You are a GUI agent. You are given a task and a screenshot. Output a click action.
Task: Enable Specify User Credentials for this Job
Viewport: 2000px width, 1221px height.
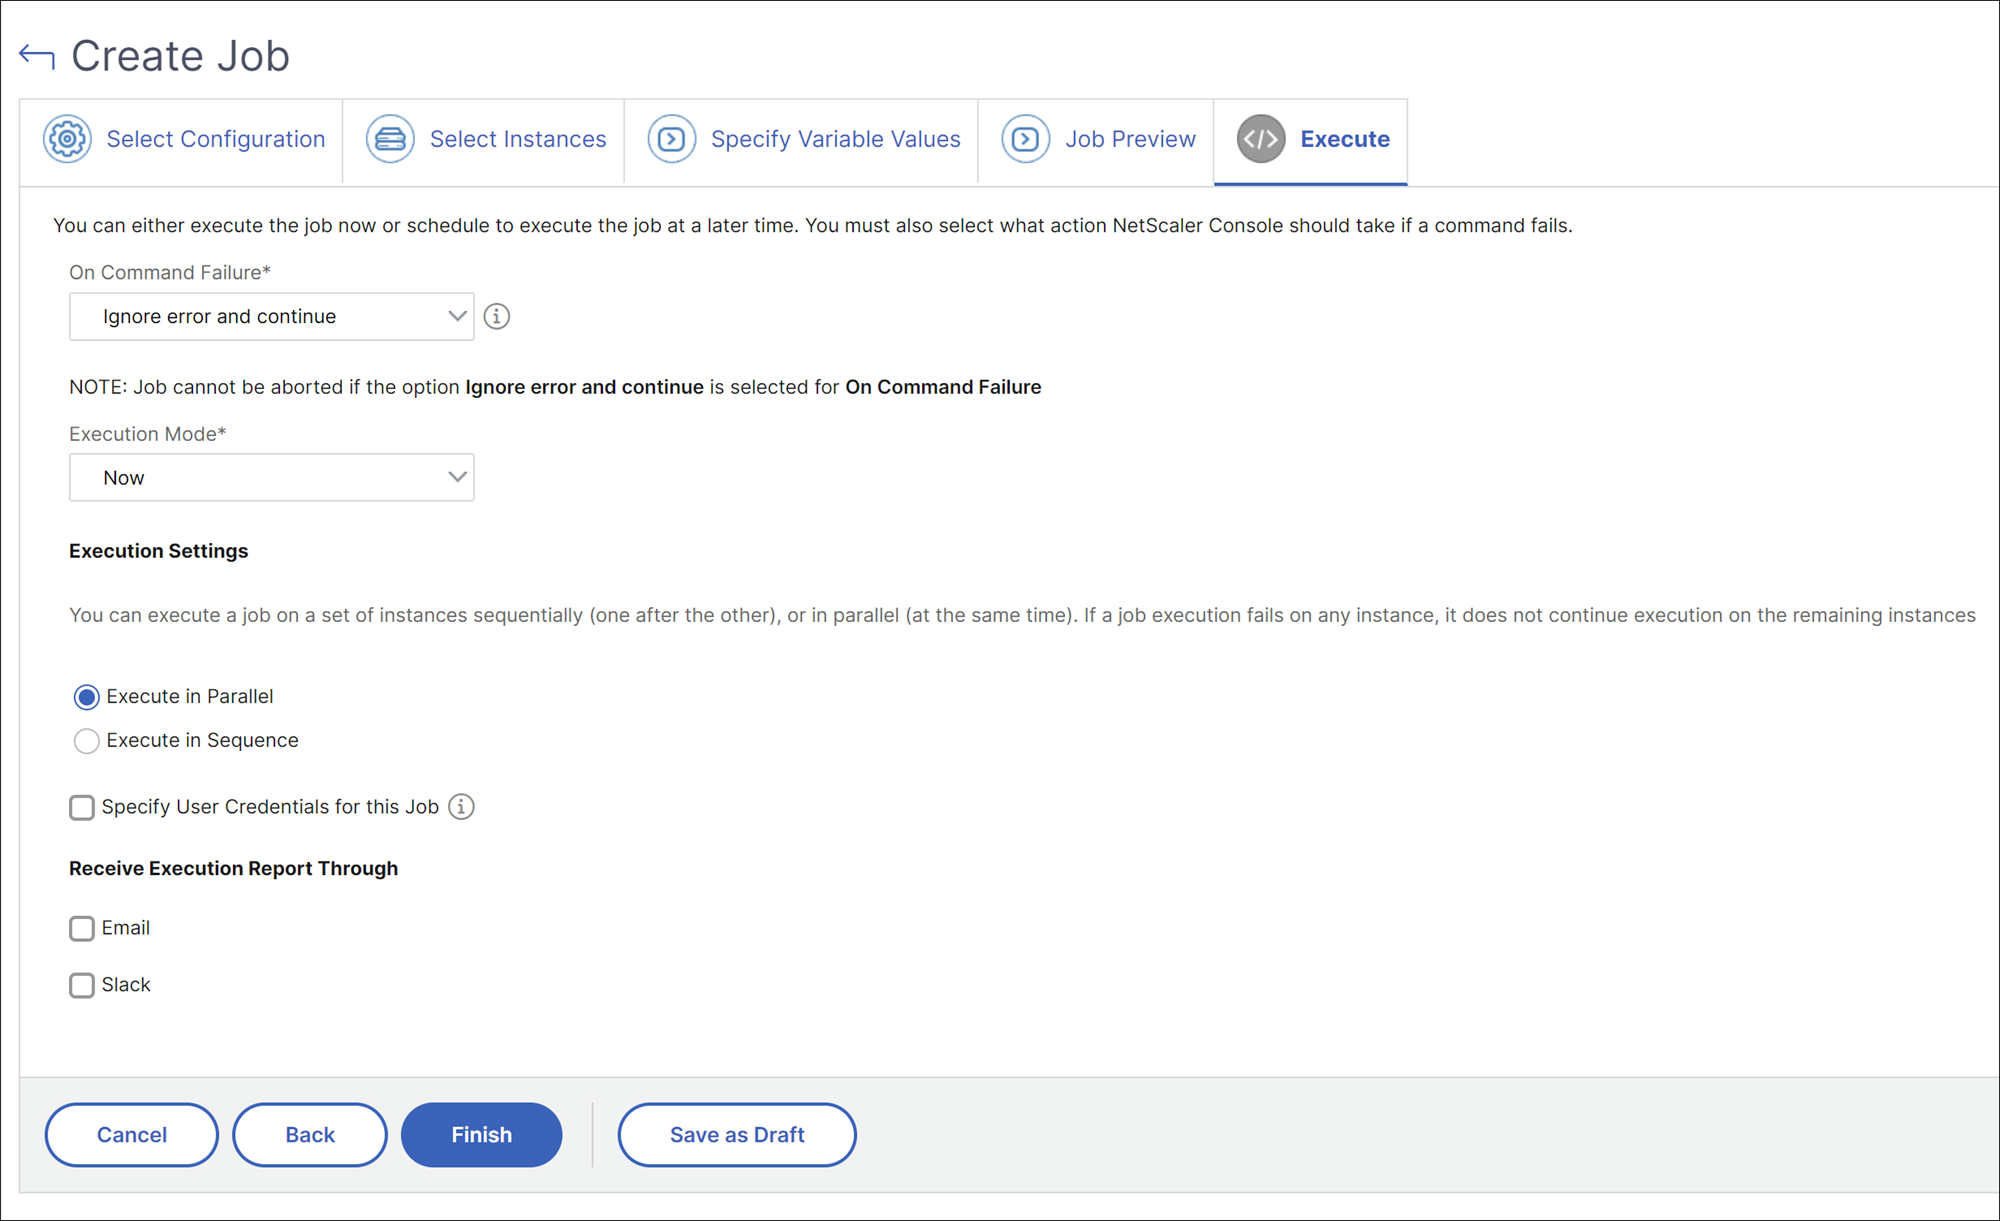[82, 808]
